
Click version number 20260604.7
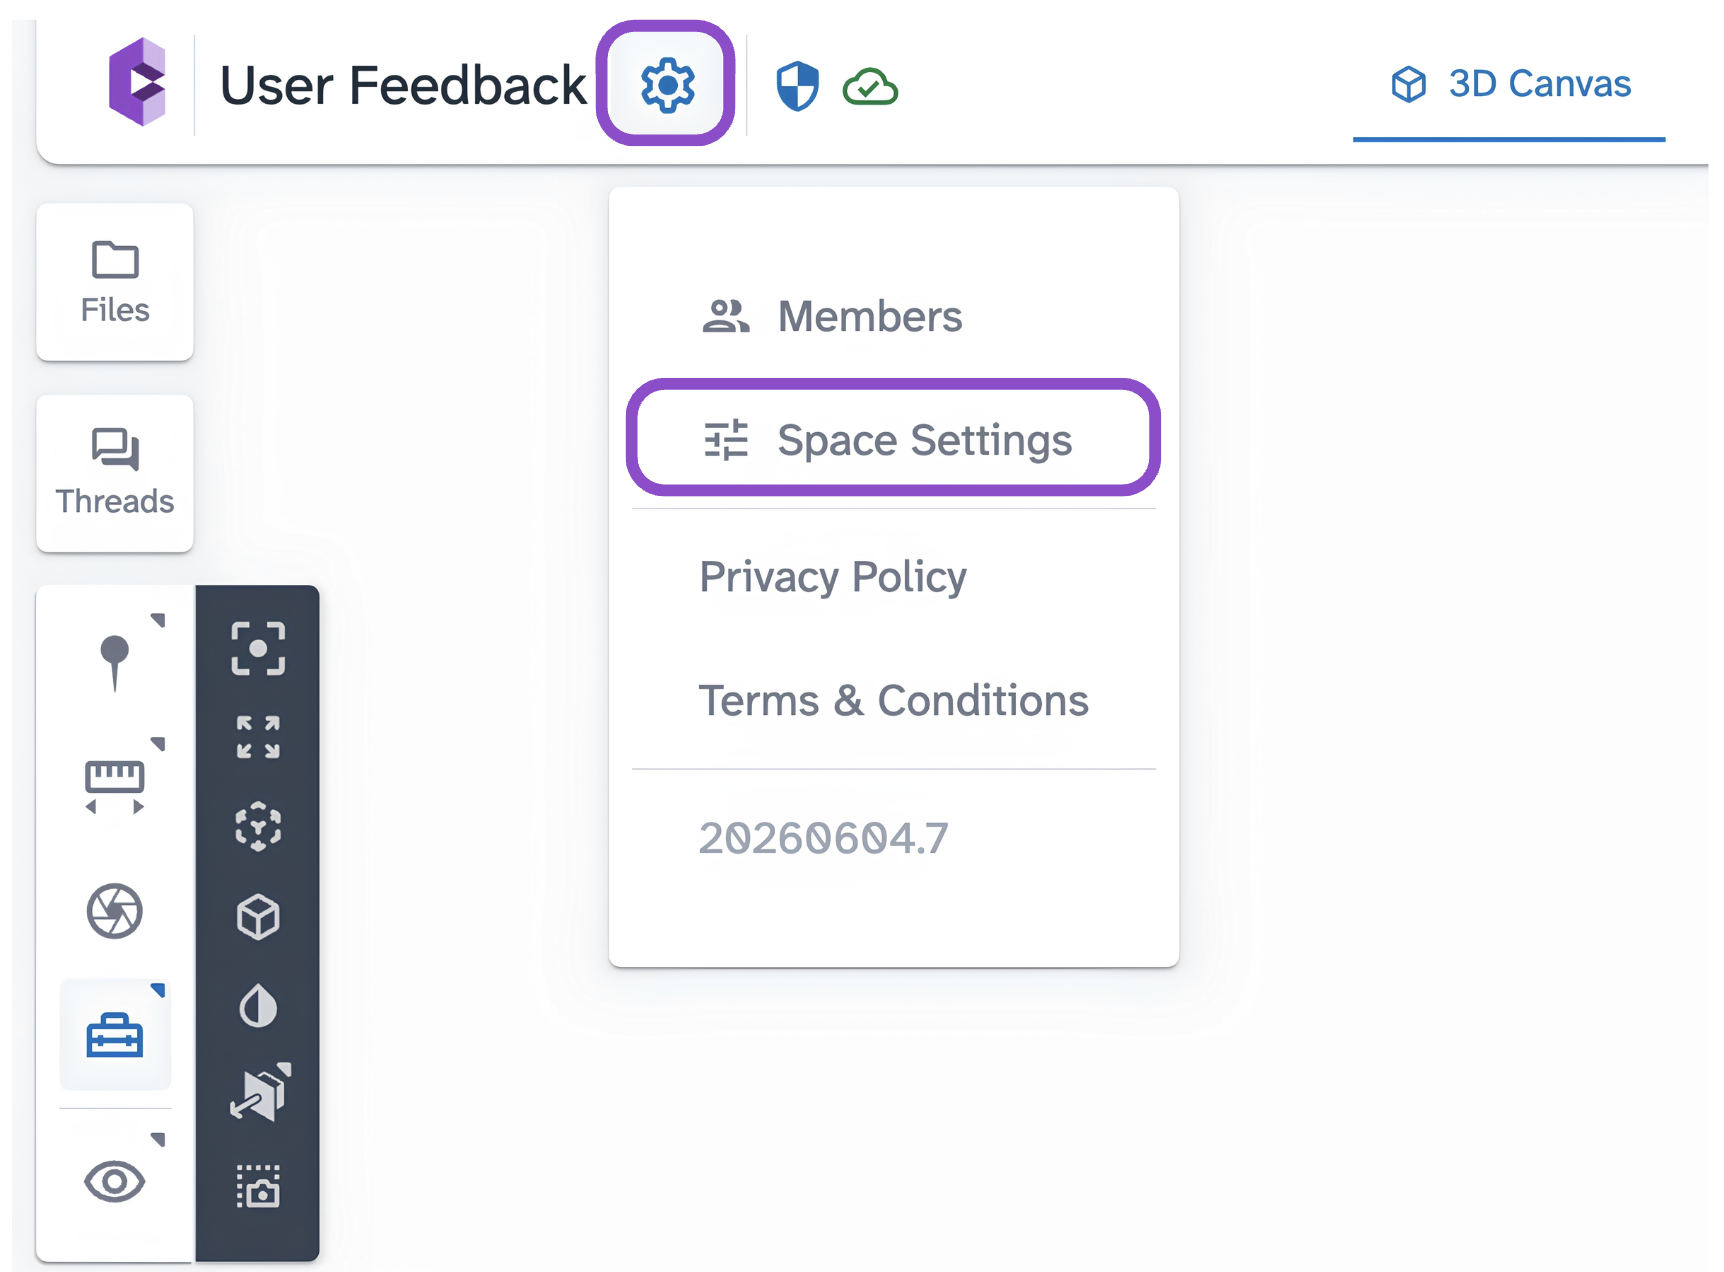pos(823,838)
